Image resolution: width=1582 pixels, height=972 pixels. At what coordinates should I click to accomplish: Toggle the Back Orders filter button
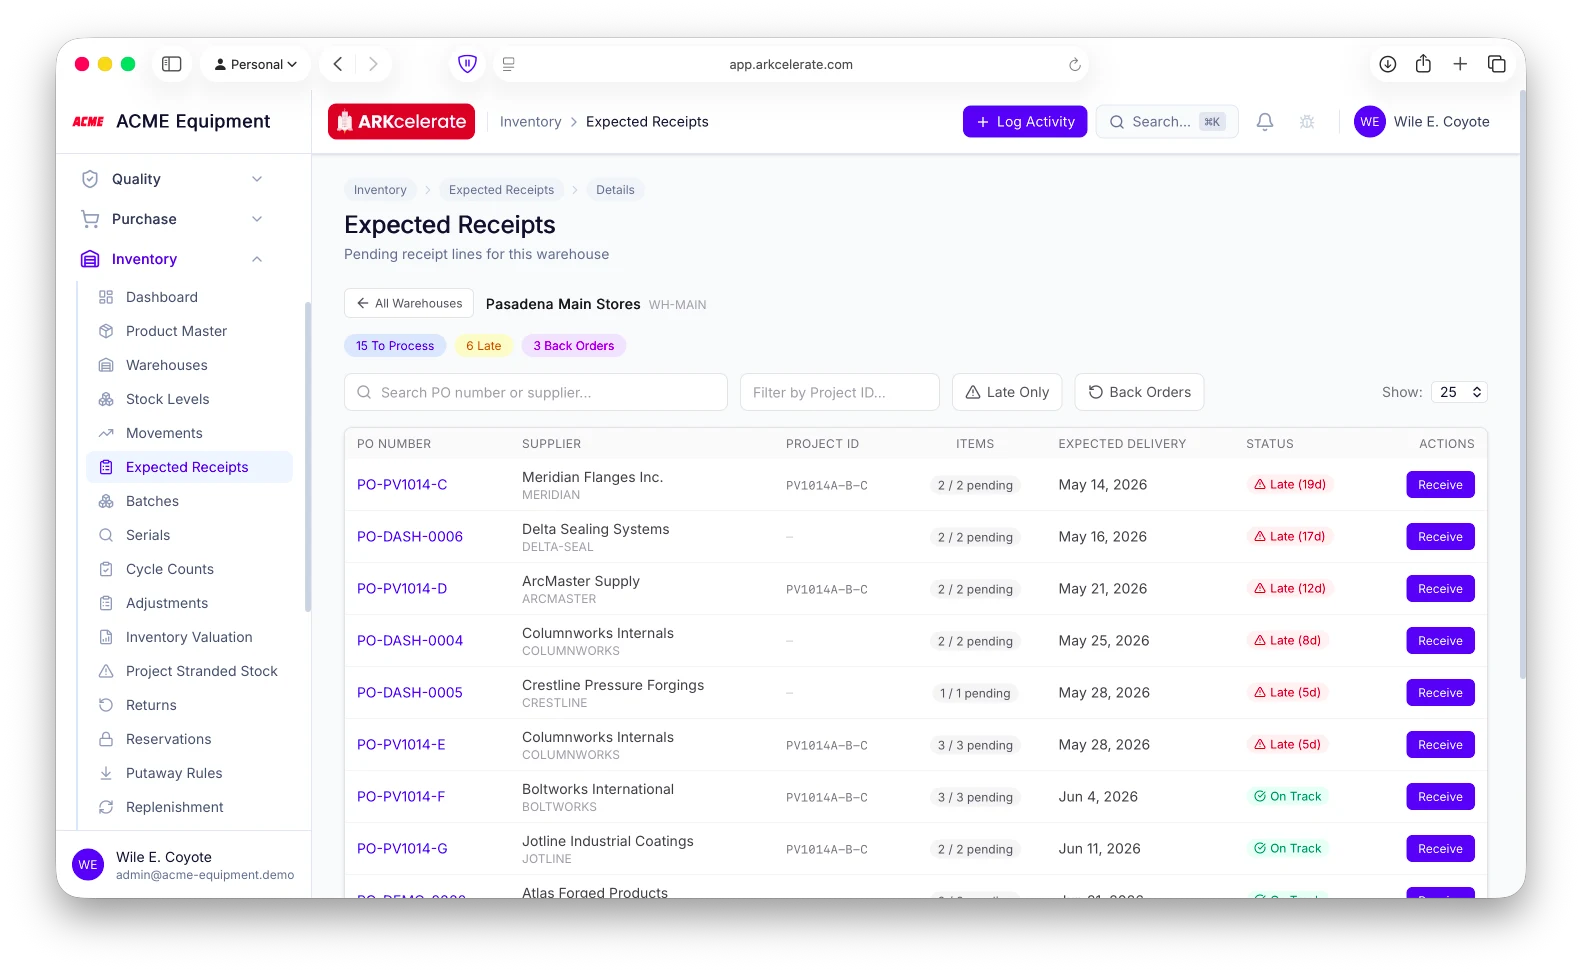(1139, 392)
